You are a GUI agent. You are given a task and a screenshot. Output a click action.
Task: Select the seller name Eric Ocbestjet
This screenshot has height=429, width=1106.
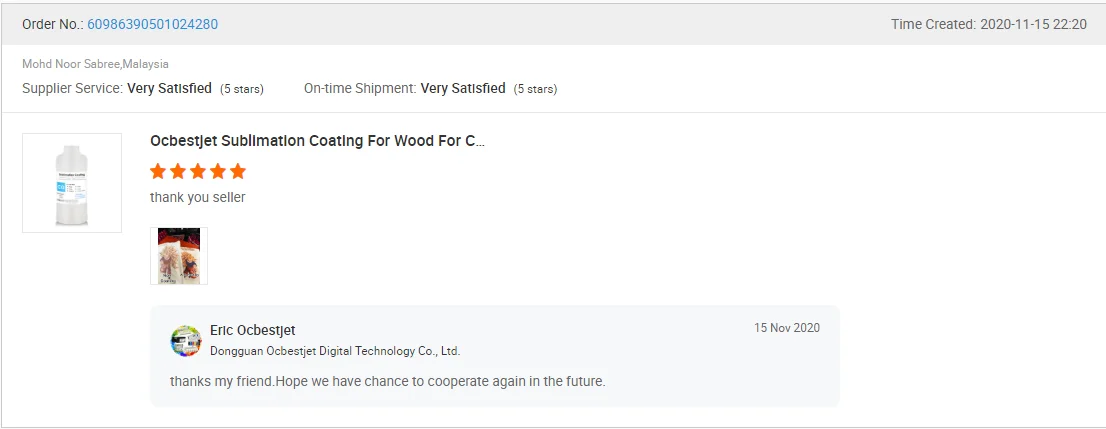tap(252, 331)
